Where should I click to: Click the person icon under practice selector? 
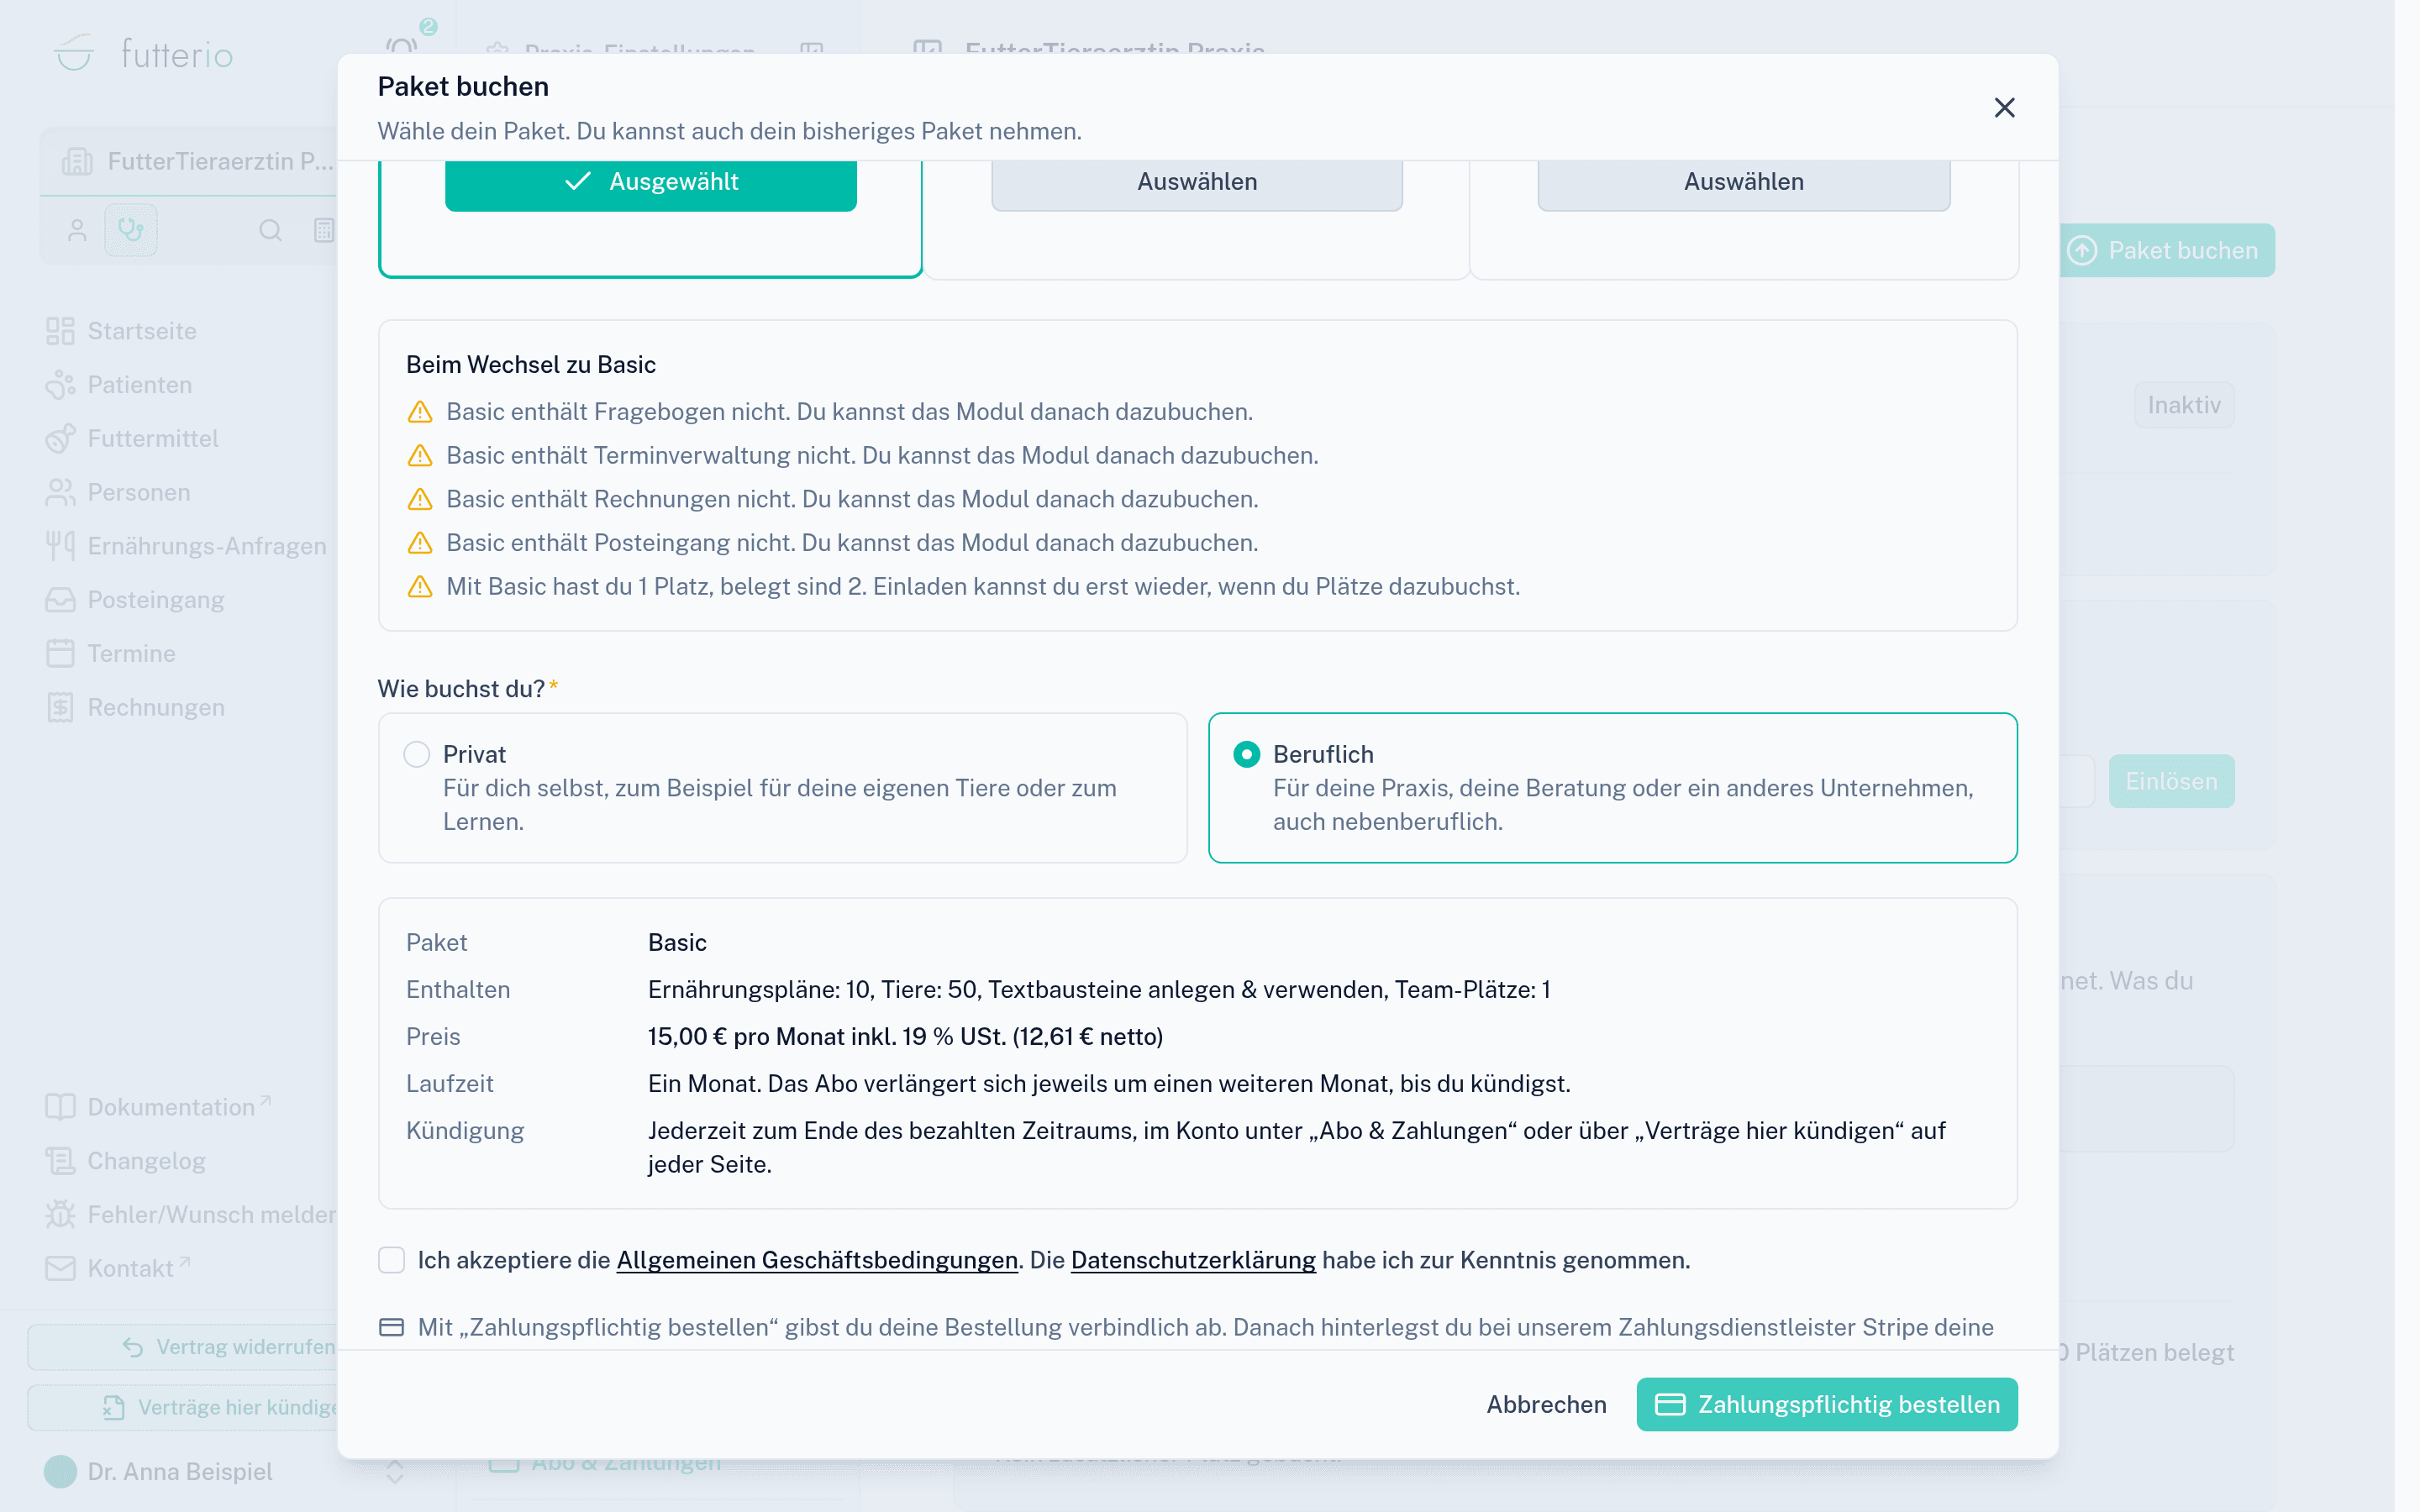[77, 231]
